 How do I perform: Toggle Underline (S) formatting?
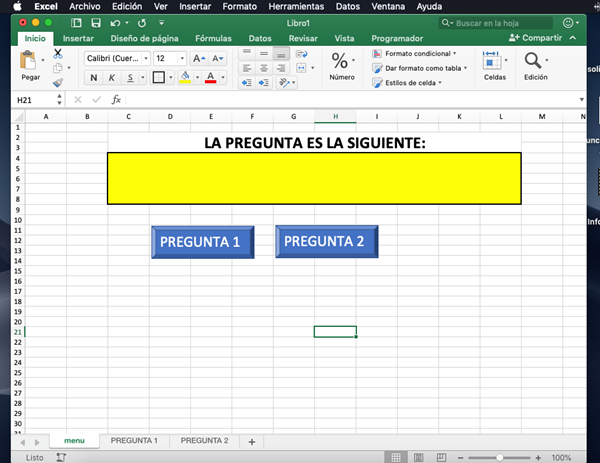click(130, 78)
